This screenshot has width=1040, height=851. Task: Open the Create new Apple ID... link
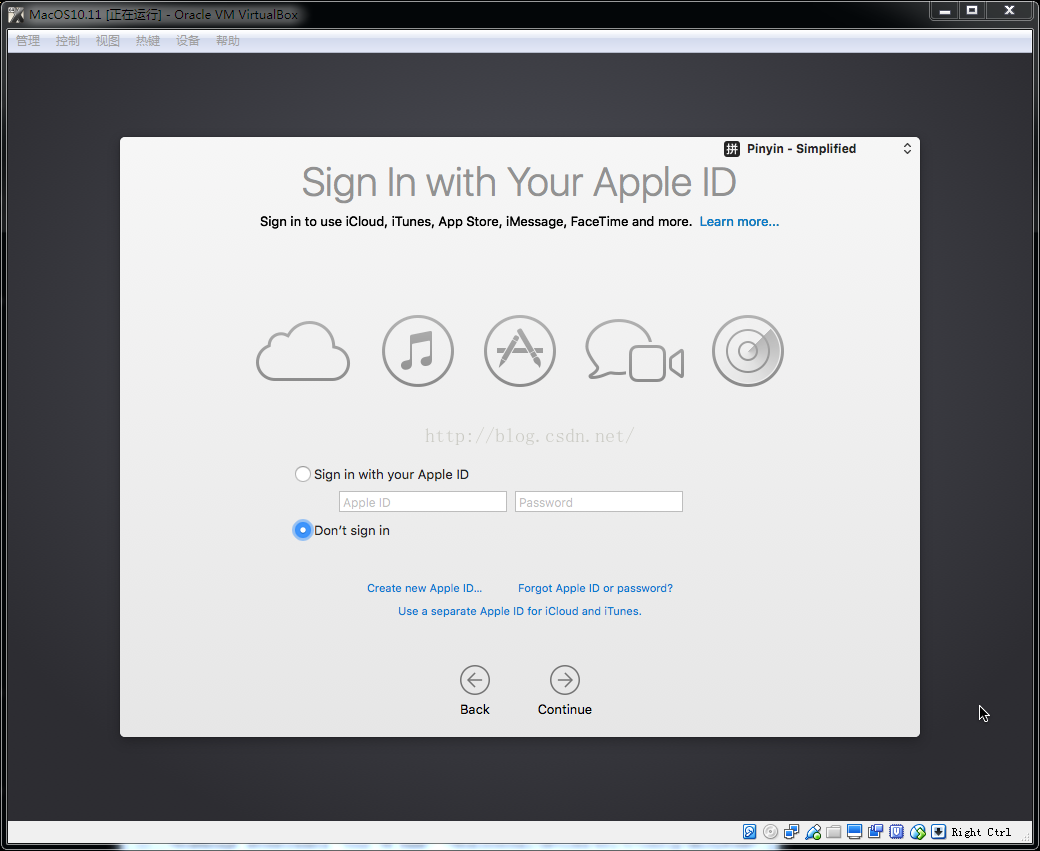pos(424,588)
